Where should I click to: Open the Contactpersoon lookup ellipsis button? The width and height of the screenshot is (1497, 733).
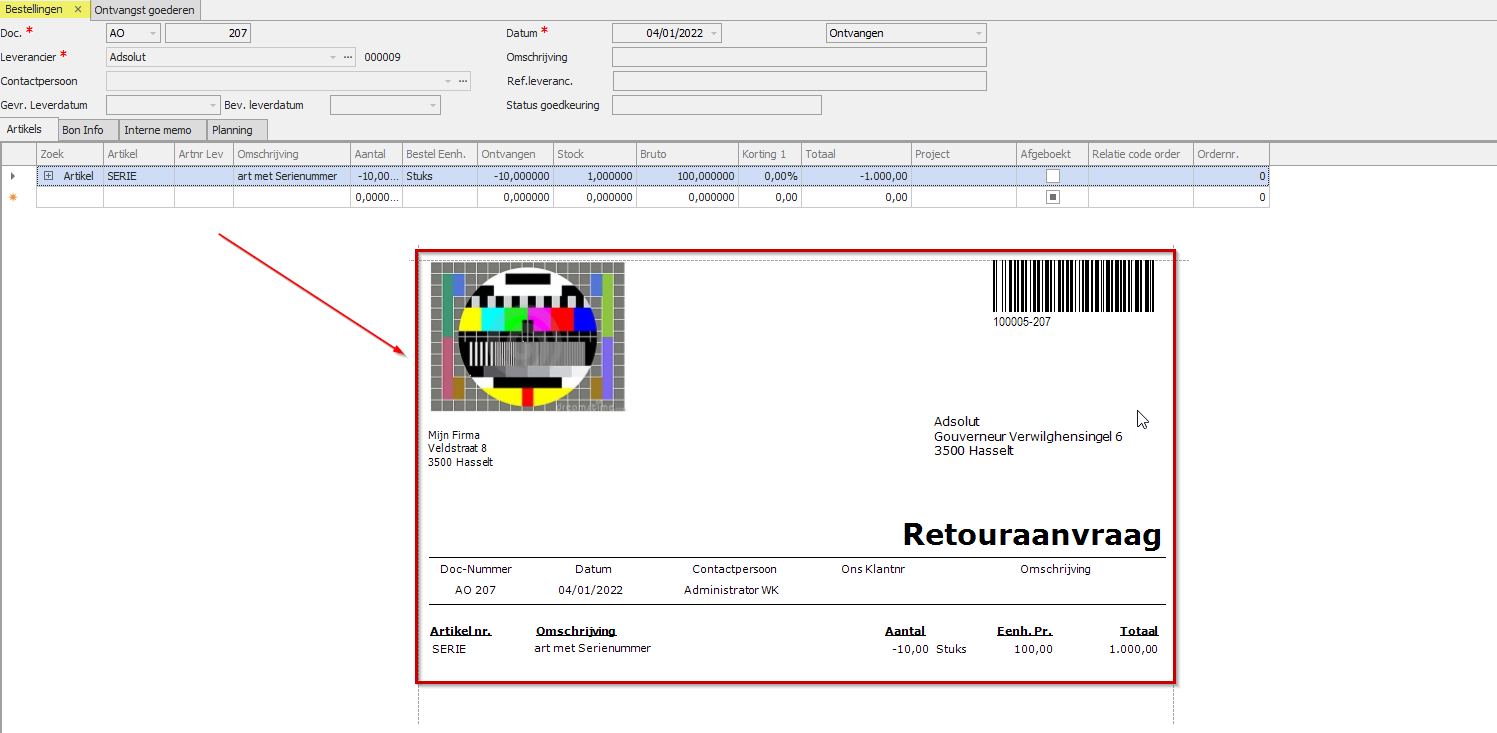(463, 81)
